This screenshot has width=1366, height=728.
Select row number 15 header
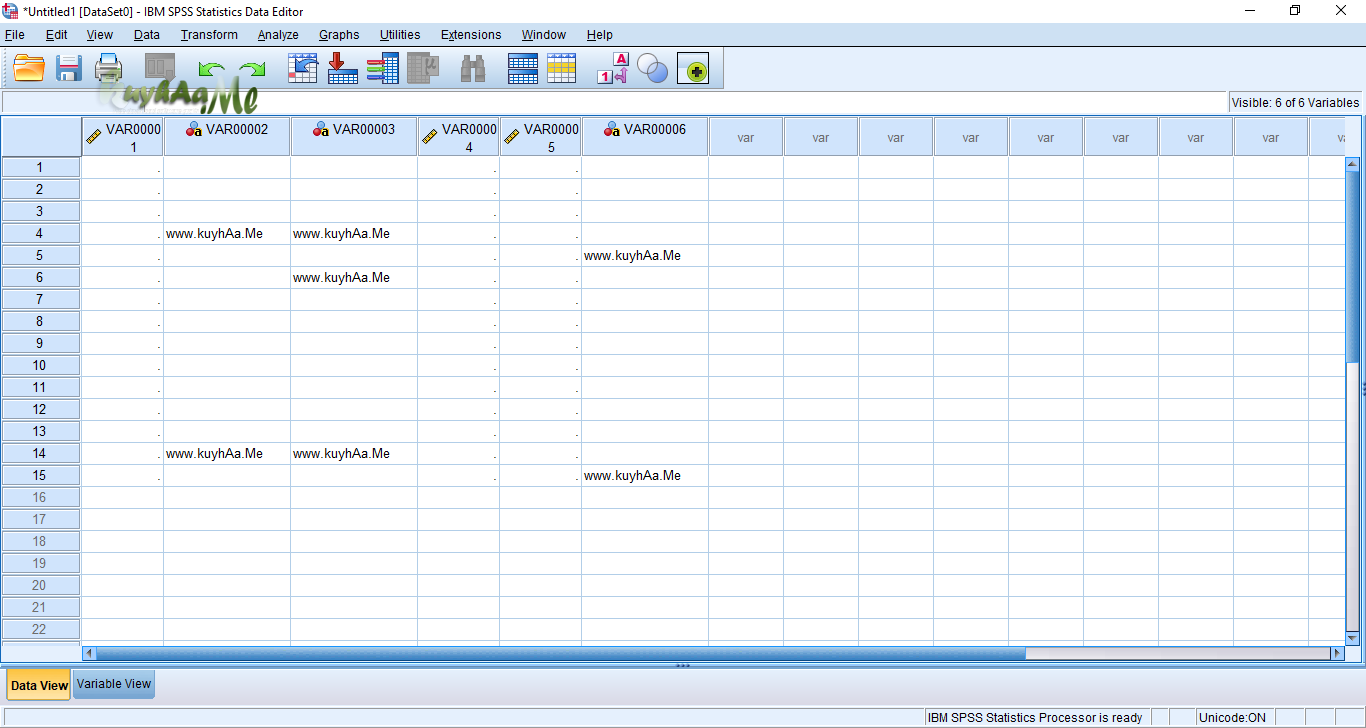click(40, 475)
